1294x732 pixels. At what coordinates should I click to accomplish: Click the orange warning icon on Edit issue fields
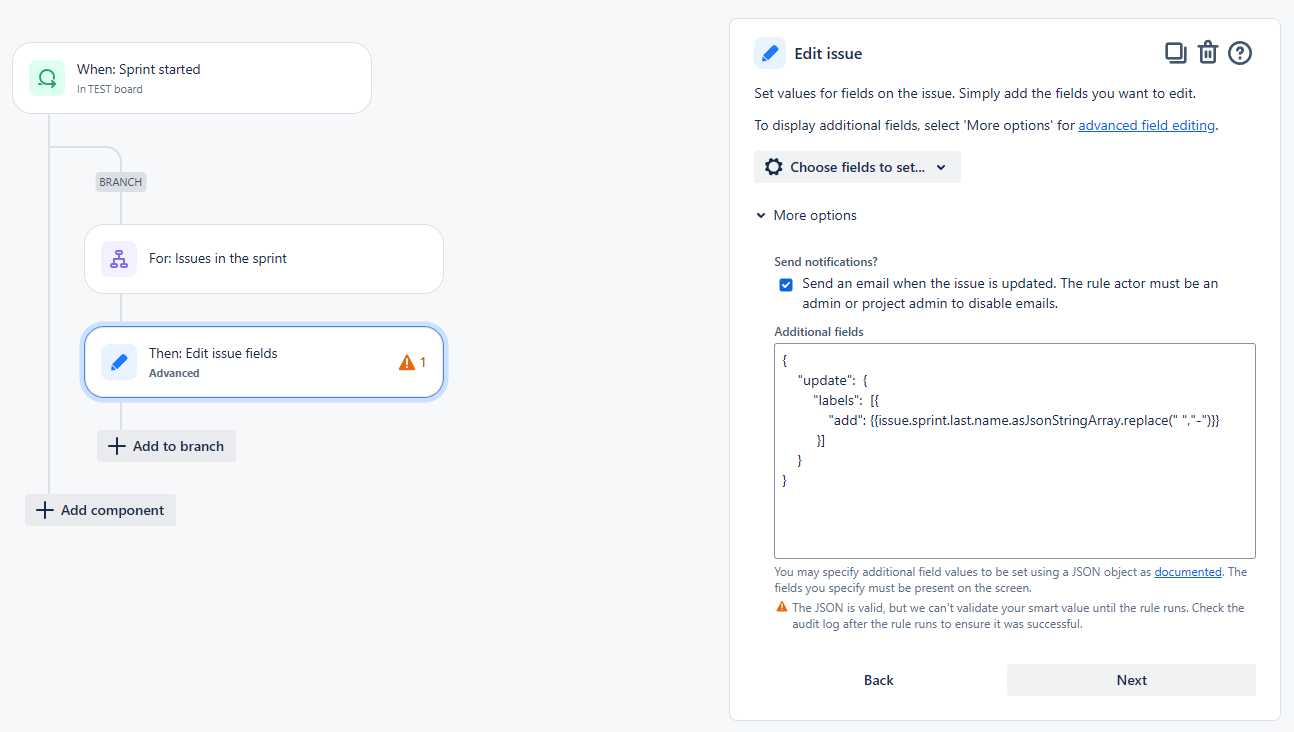[x=407, y=362]
